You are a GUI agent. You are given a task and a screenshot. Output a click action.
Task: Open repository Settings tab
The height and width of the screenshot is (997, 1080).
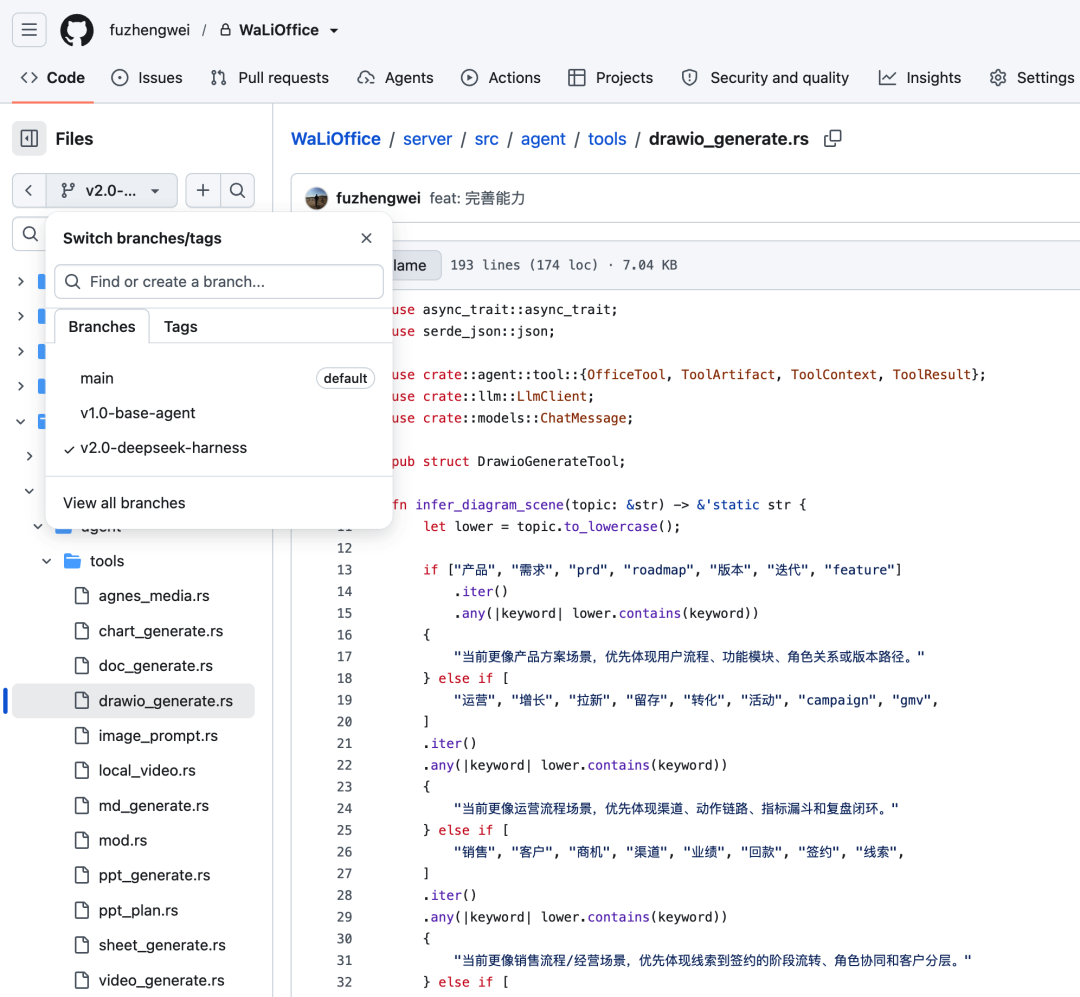1031,78
